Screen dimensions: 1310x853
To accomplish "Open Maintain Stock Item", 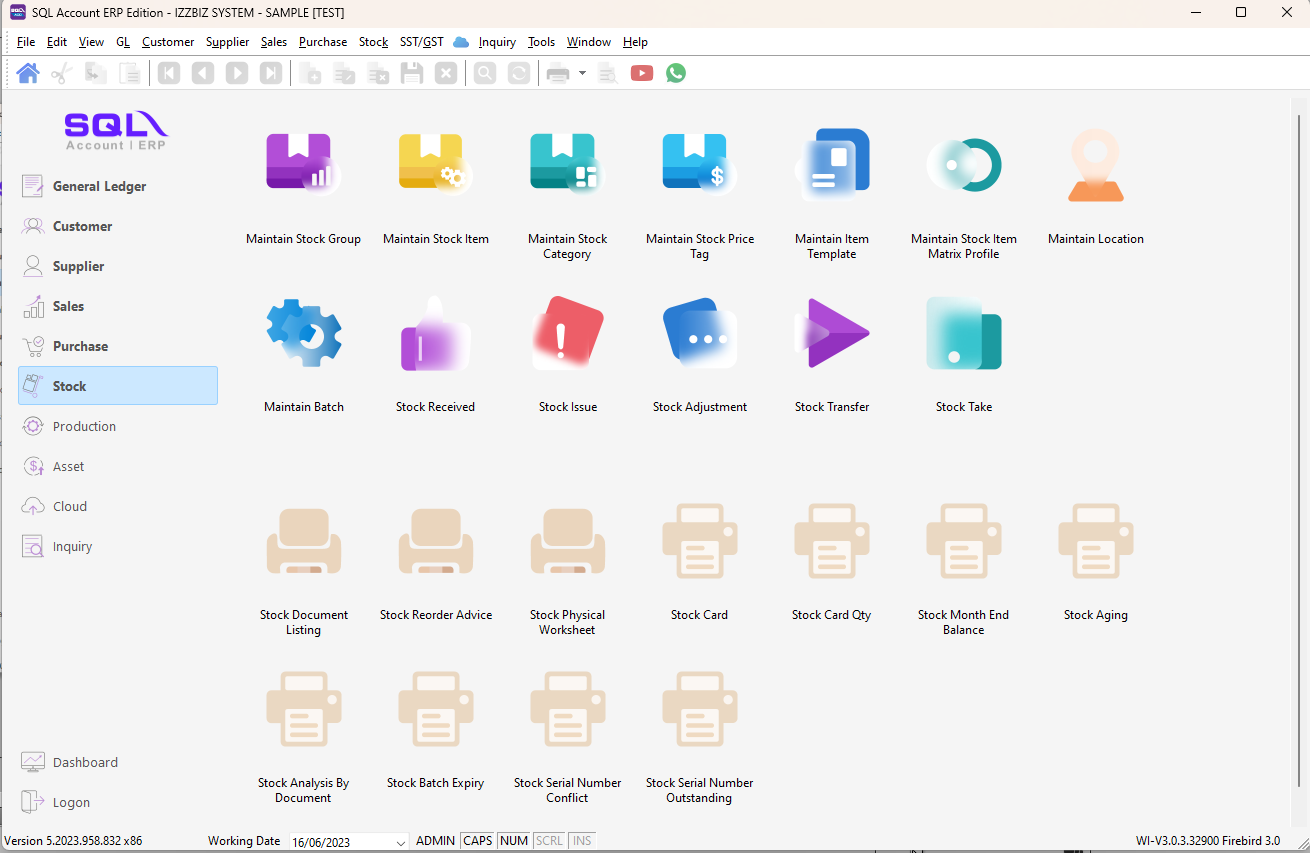I will 436,162.
